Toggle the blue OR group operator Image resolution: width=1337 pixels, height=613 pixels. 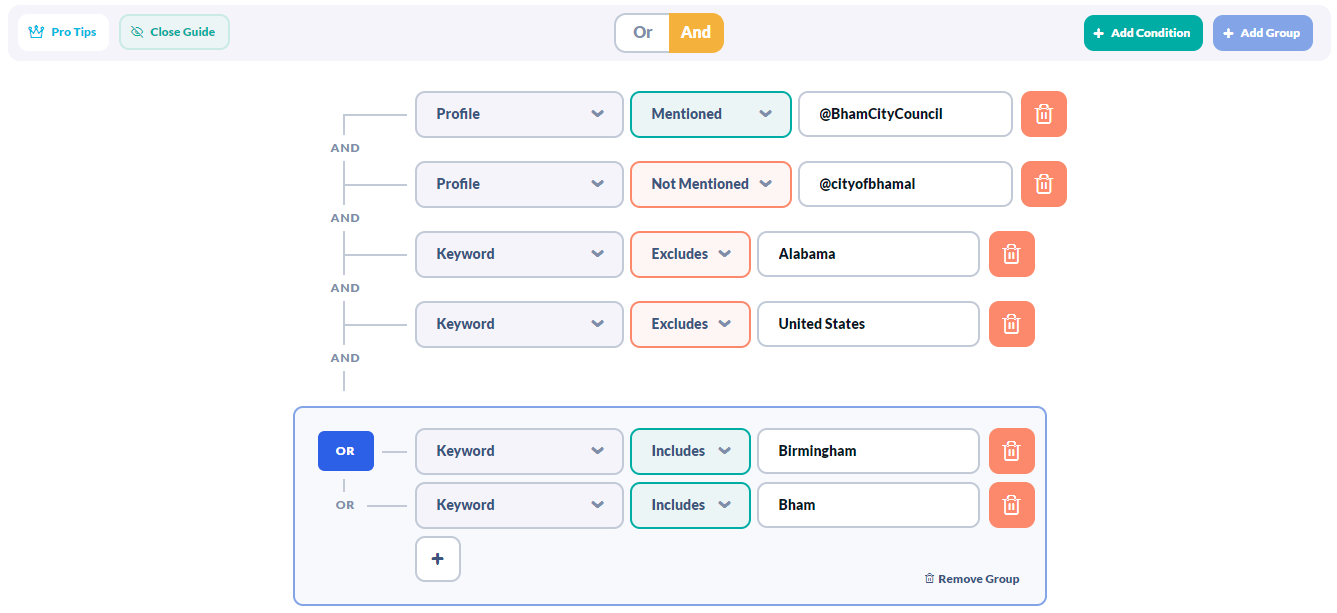tap(346, 451)
